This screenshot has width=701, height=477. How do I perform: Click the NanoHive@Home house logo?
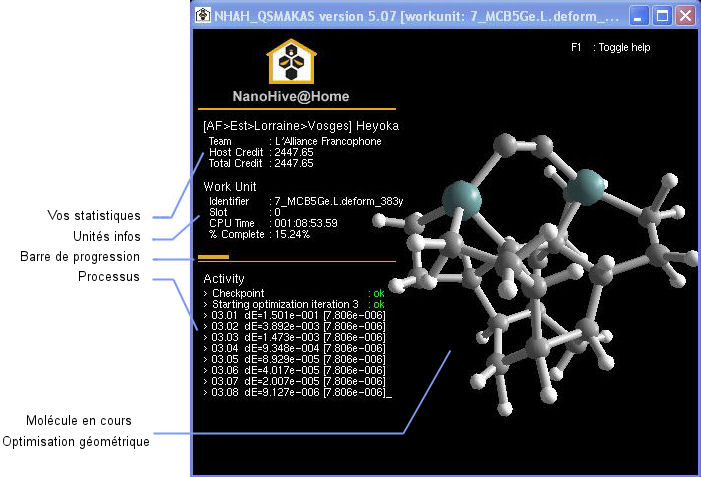tap(292, 61)
